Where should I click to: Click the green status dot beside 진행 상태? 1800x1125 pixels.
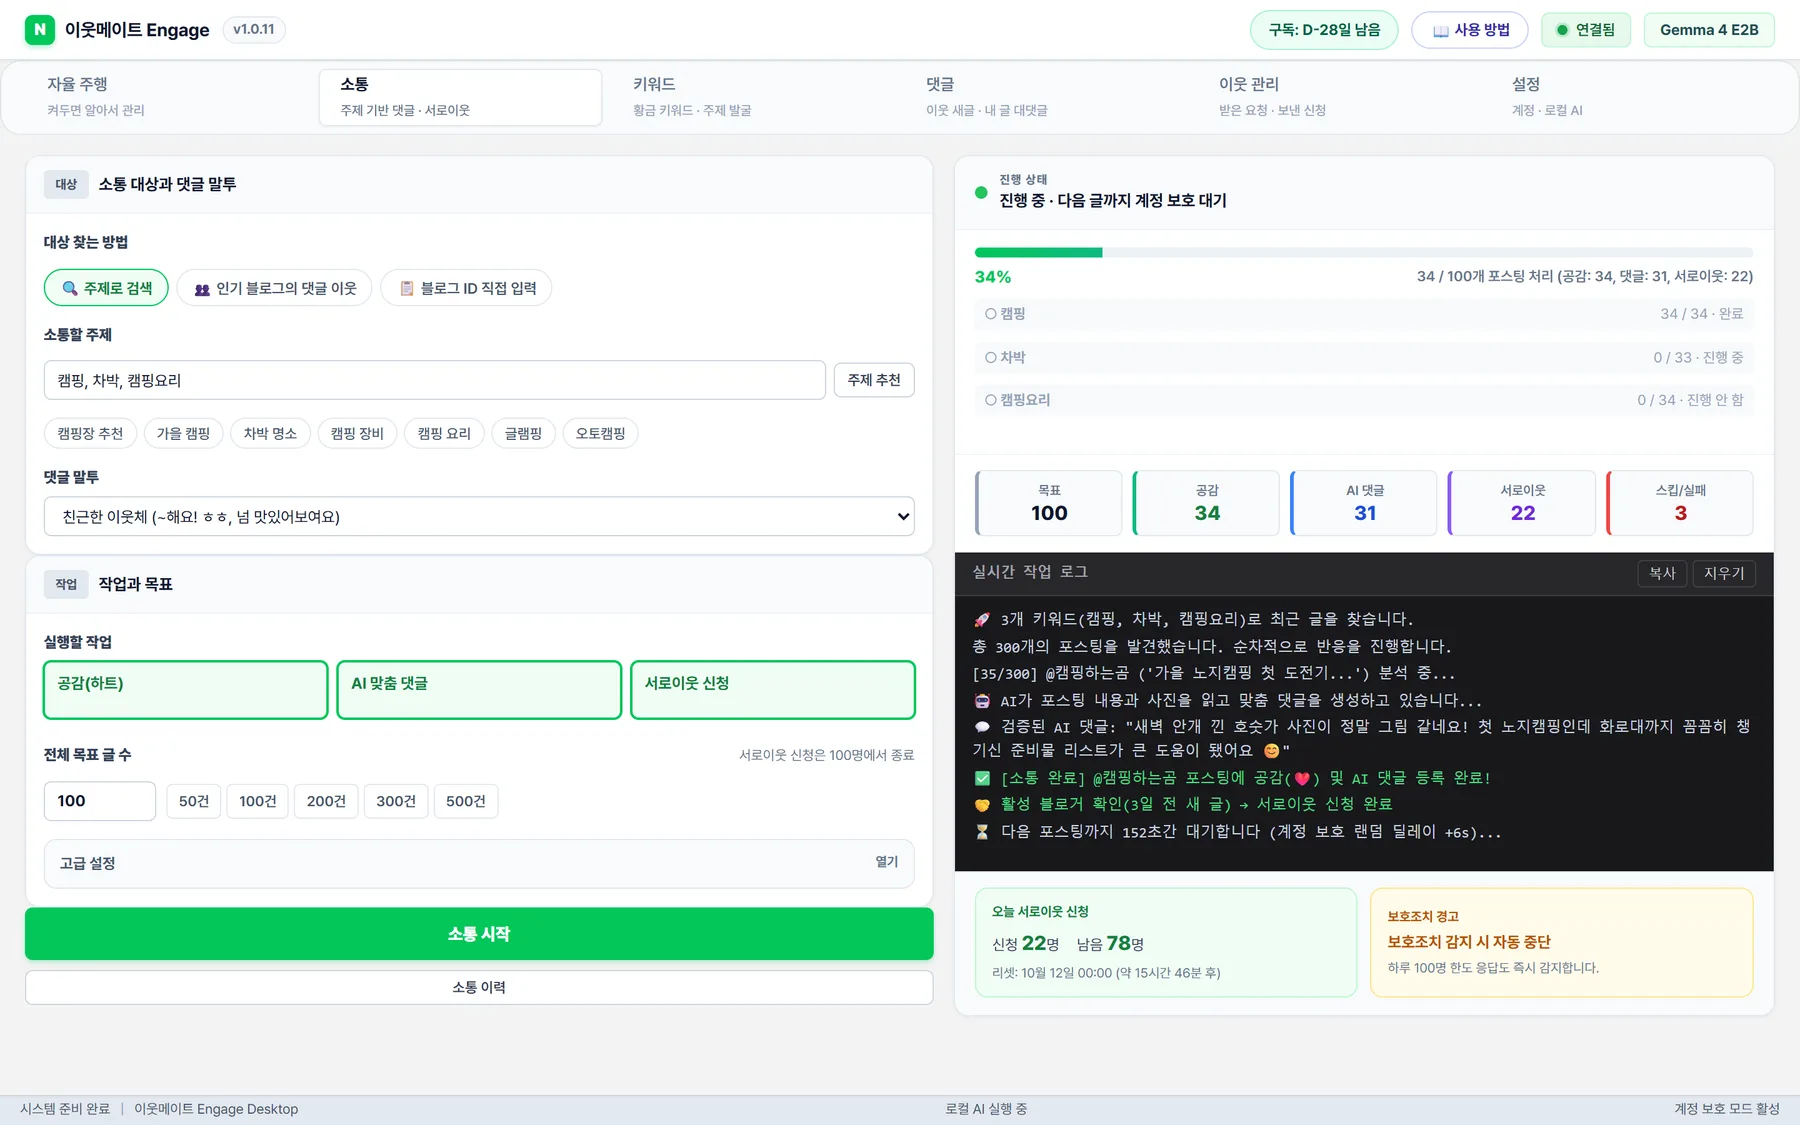point(981,192)
